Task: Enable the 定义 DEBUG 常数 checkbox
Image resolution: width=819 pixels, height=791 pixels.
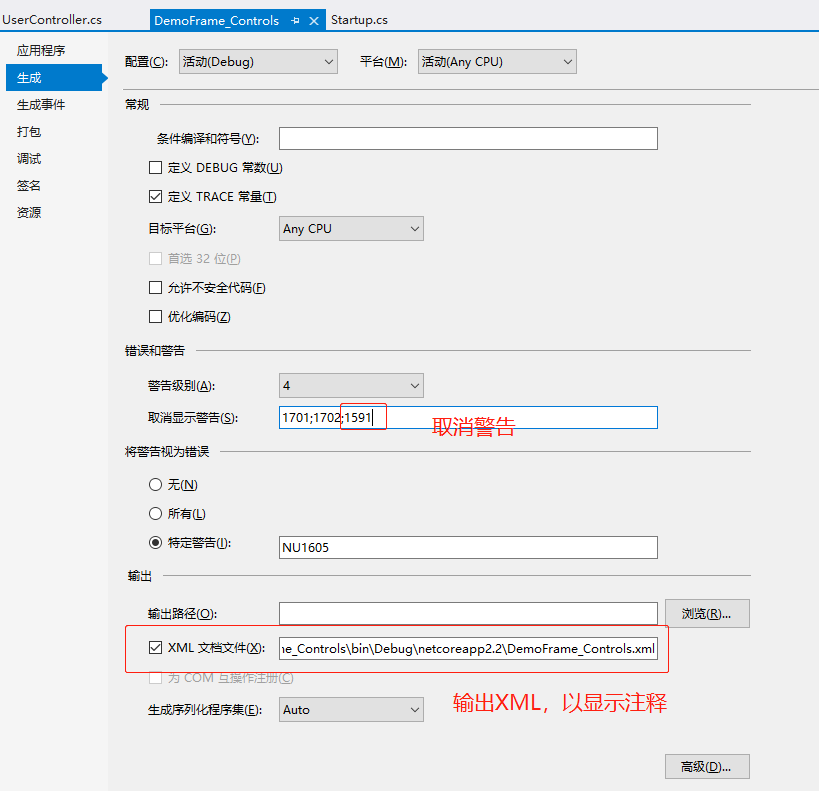Action: (155, 168)
